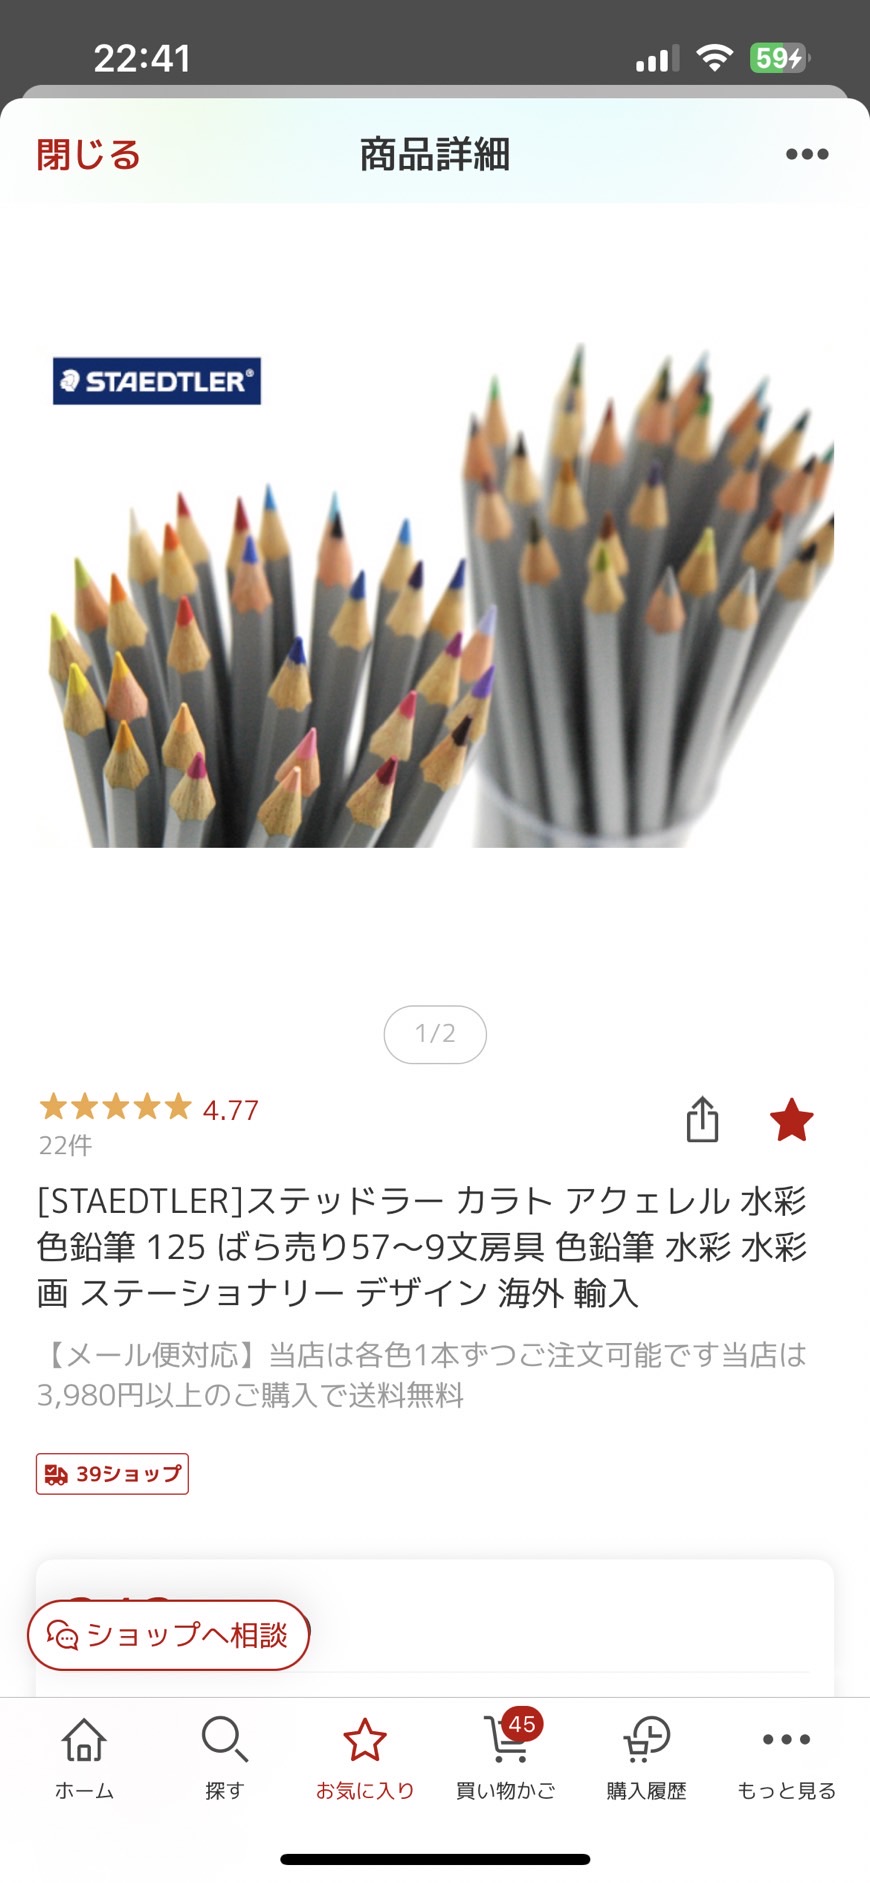Go to ホーム tab

(84, 1759)
